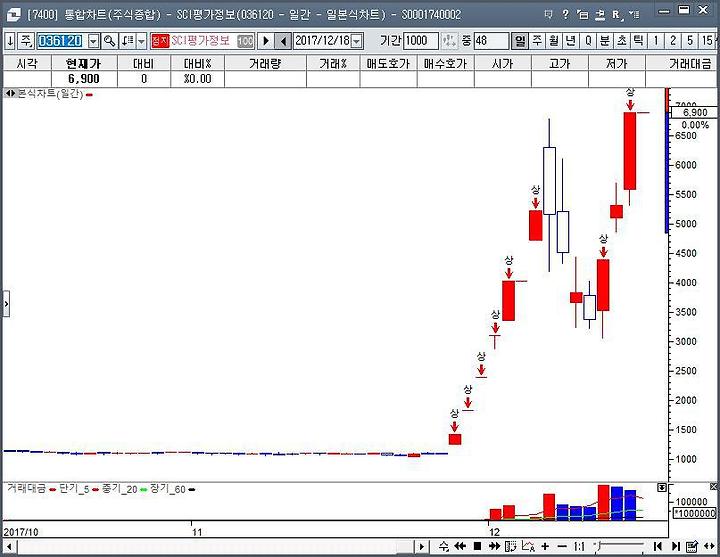Image resolution: width=720 pixels, height=557 pixels.
Task: Click the scrollbar left arrow
Action: pos(9,546)
